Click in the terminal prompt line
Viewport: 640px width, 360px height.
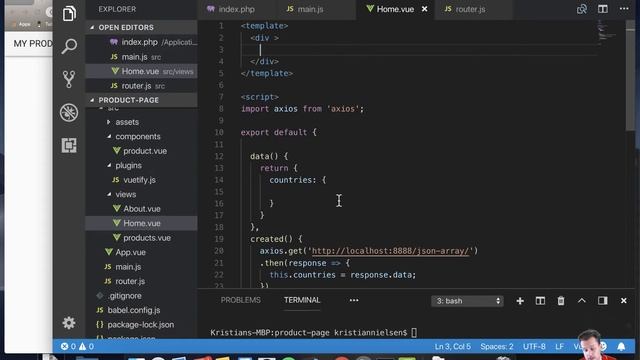point(313,333)
